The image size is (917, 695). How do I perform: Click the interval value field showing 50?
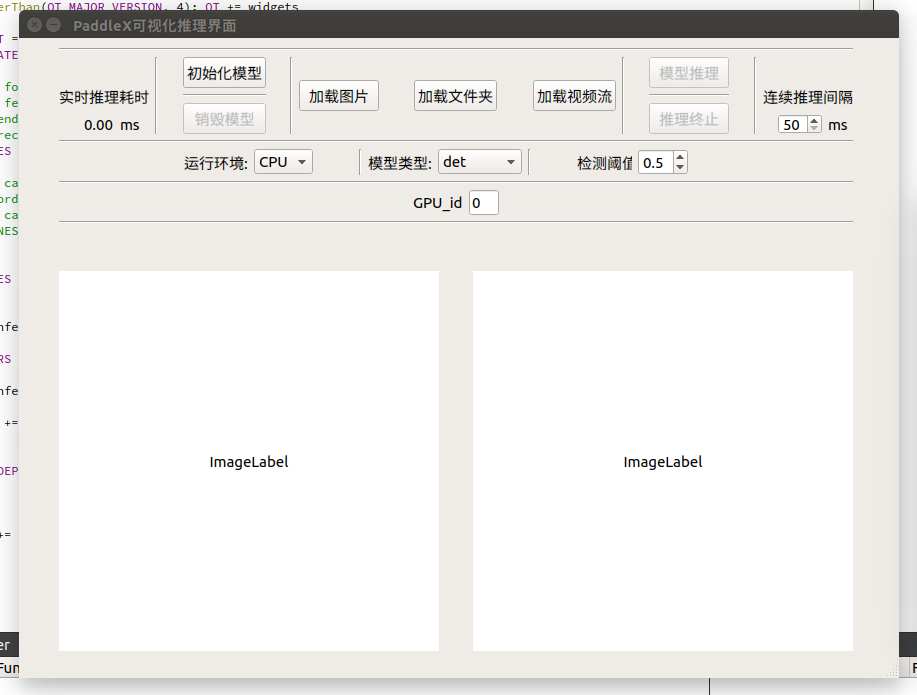point(792,125)
